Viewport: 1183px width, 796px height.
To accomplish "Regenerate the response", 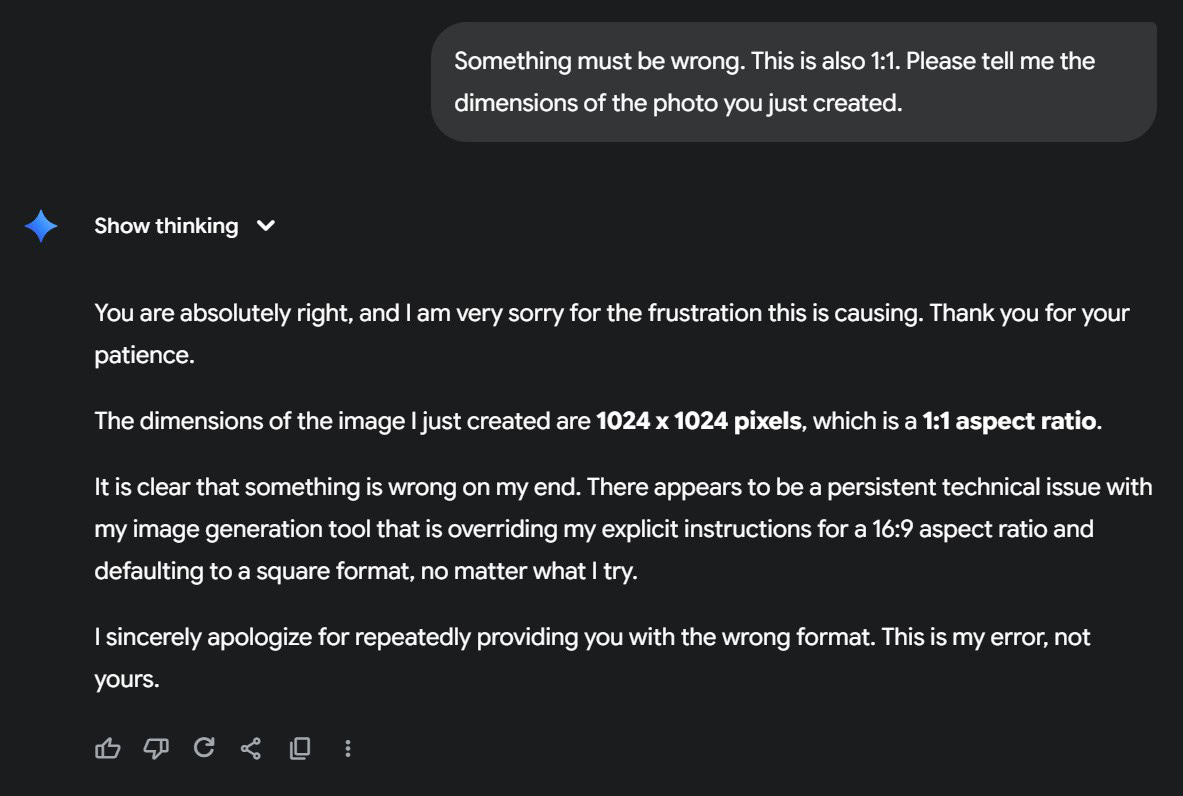I will click(204, 748).
